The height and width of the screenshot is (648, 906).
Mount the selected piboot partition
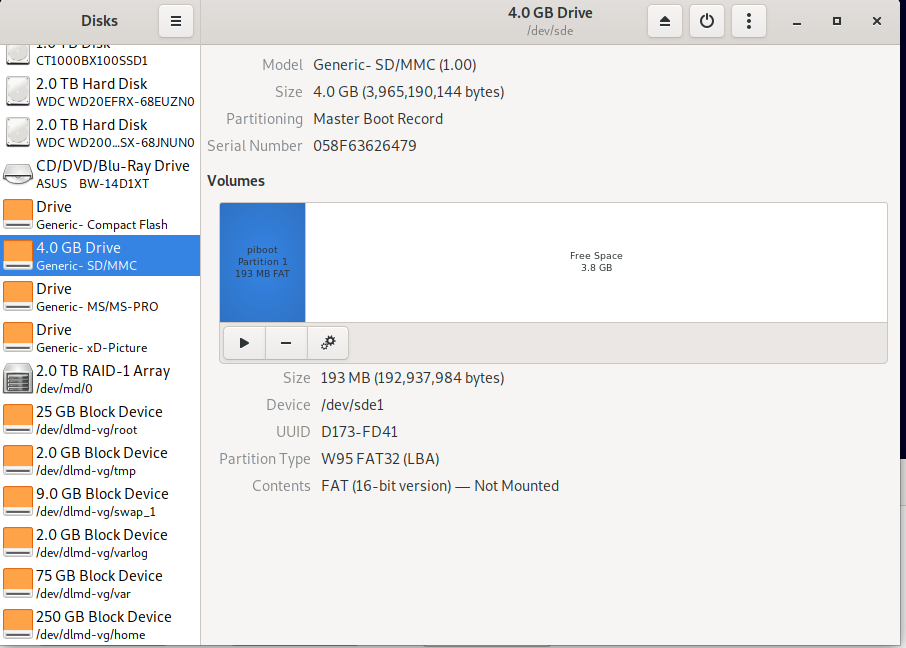point(244,343)
